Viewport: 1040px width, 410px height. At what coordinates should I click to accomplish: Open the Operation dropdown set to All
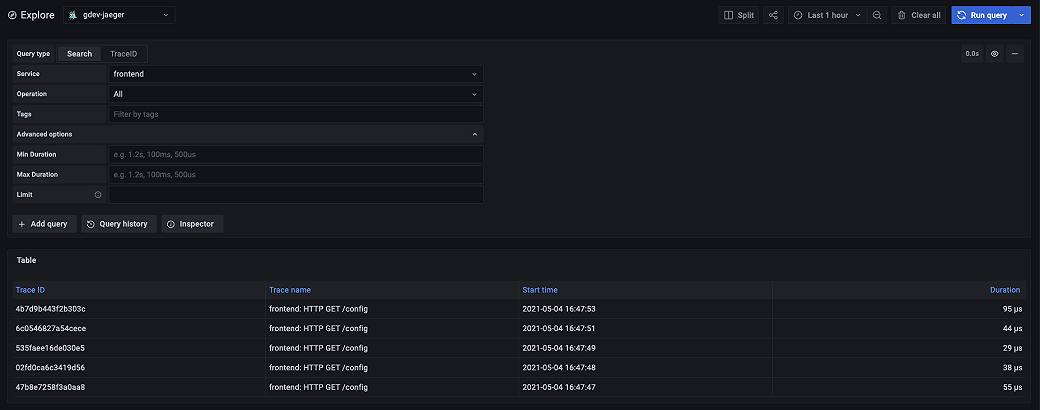tap(295, 94)
